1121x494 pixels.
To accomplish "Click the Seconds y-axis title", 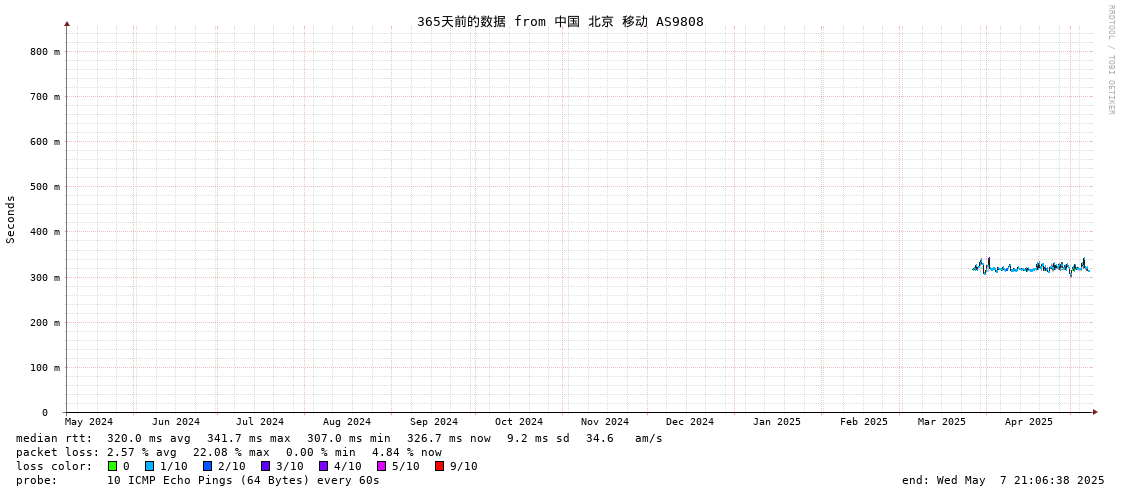I will [11, 219].
